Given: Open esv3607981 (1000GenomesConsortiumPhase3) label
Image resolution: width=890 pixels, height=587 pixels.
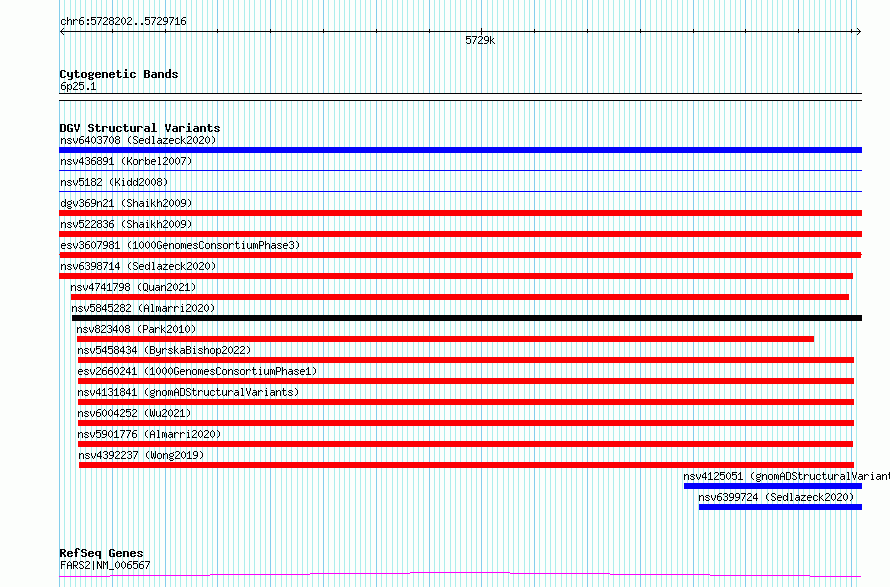Looking at the screenshot, I should tap(180, 245).
